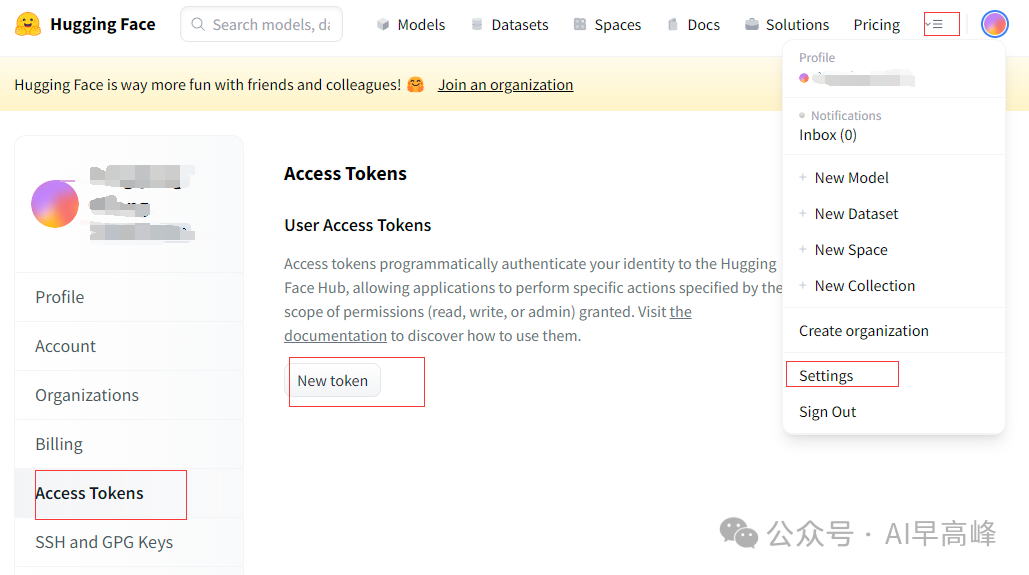
Task: Open Settings from the dropdown menu
Action: click(826, 375)
